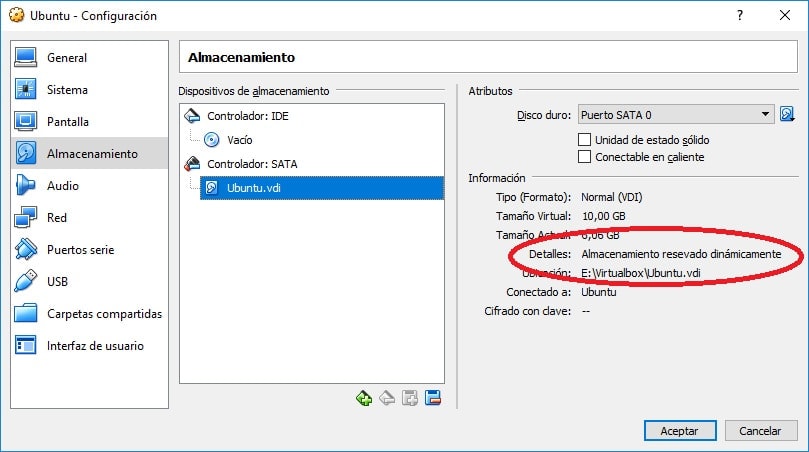This screenshot has width=809, height=452.
Task: Click the 10,00 GB virtual size value
Action: click(x=604, y=216)
